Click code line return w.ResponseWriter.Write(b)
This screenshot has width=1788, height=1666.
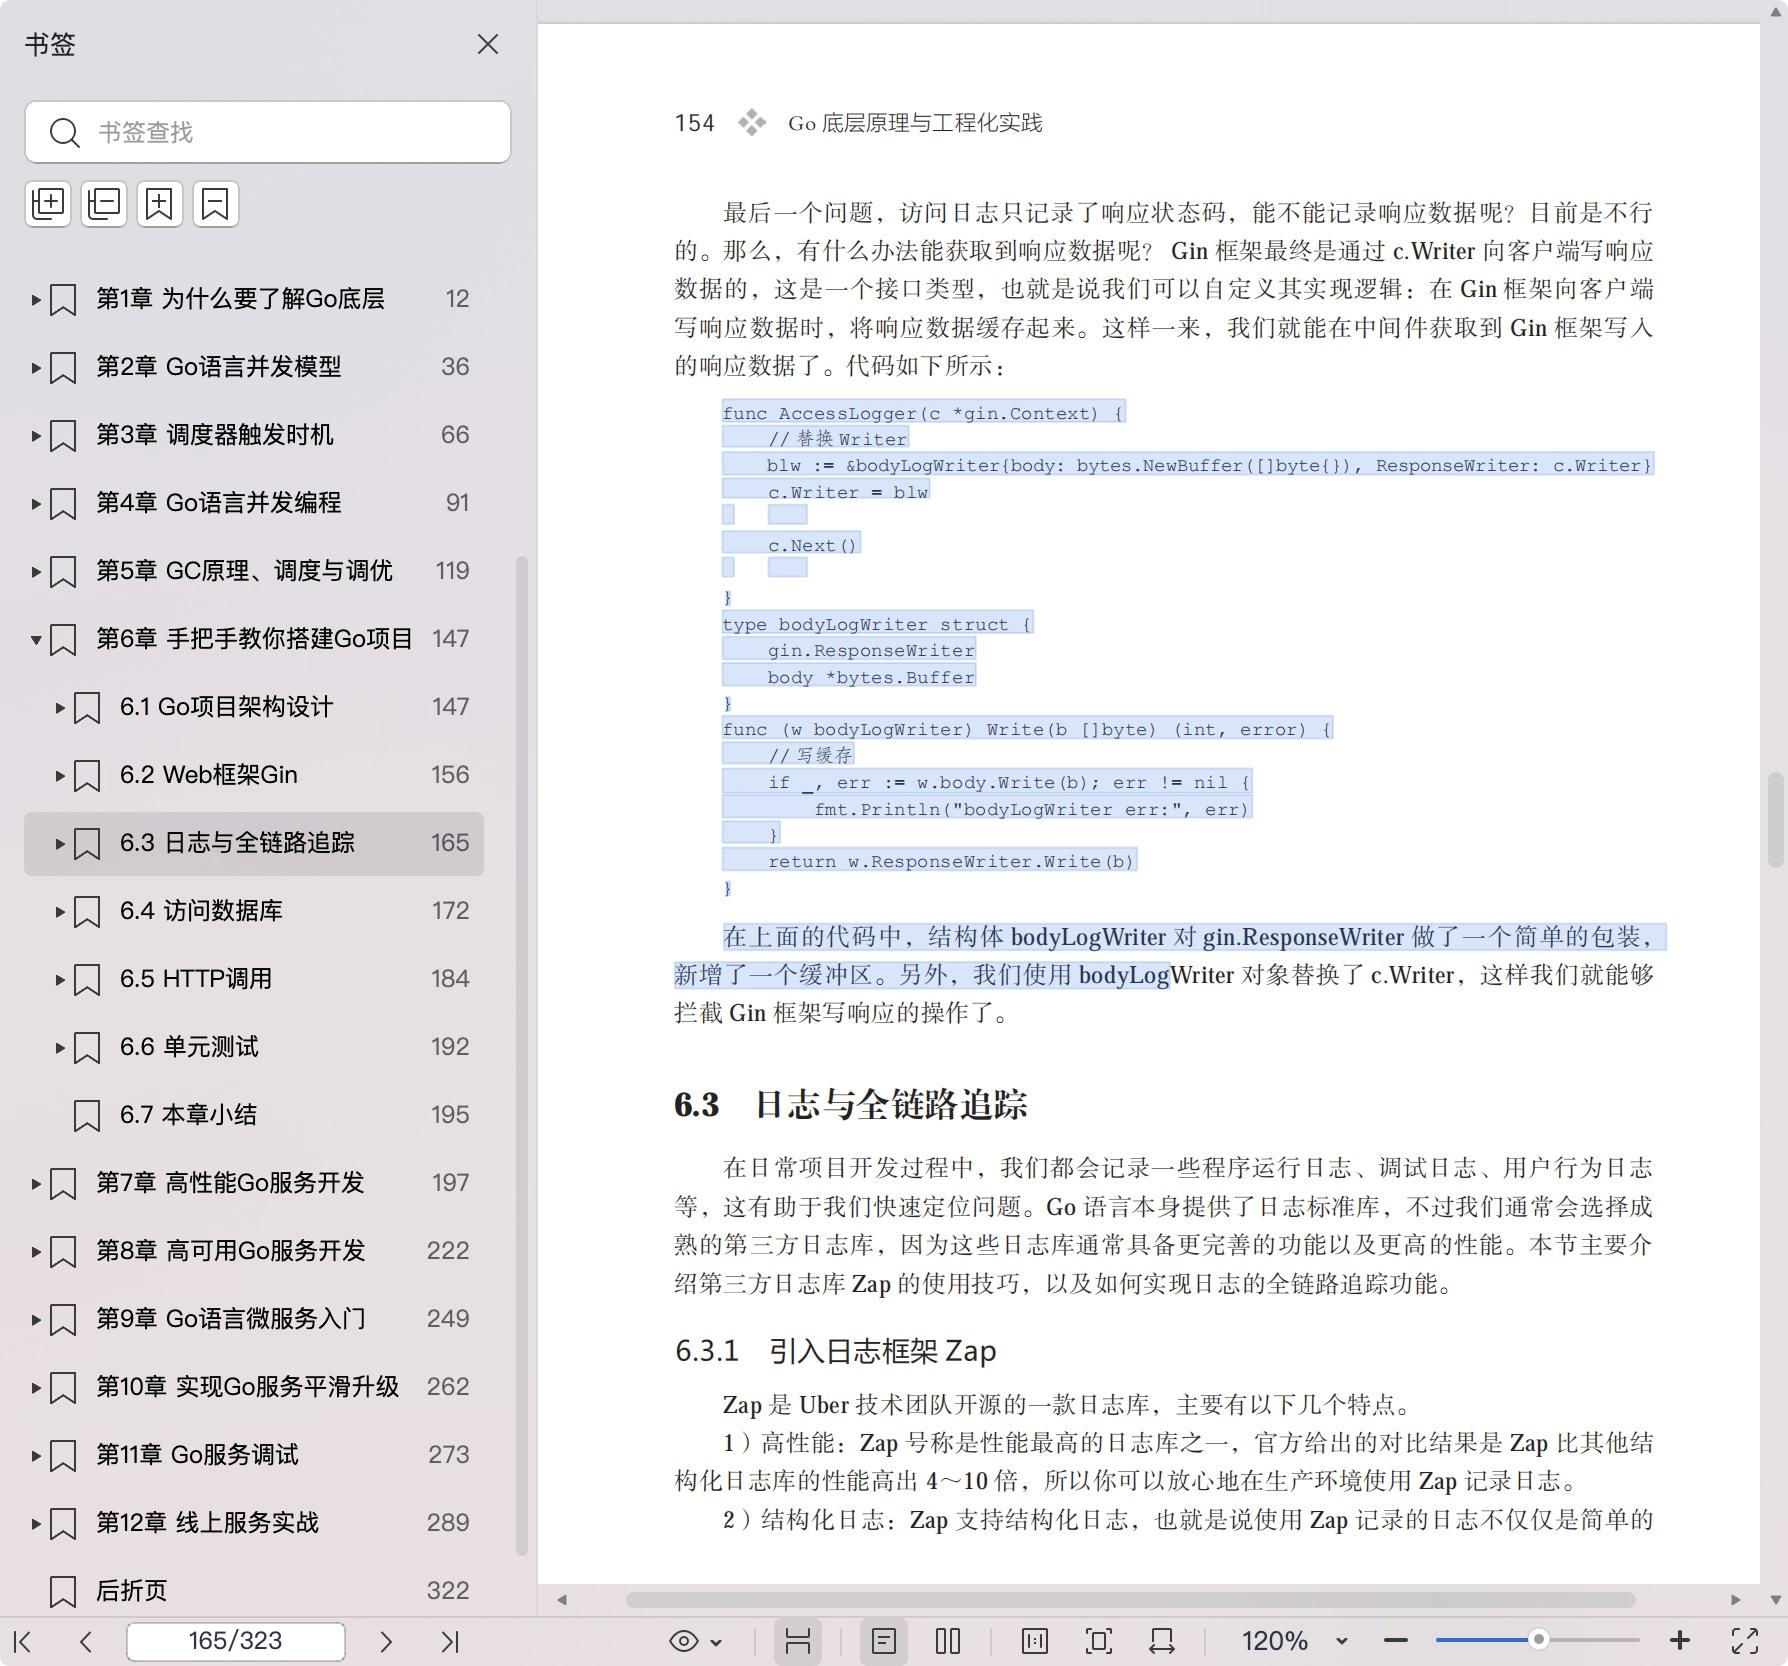(950, 861)
